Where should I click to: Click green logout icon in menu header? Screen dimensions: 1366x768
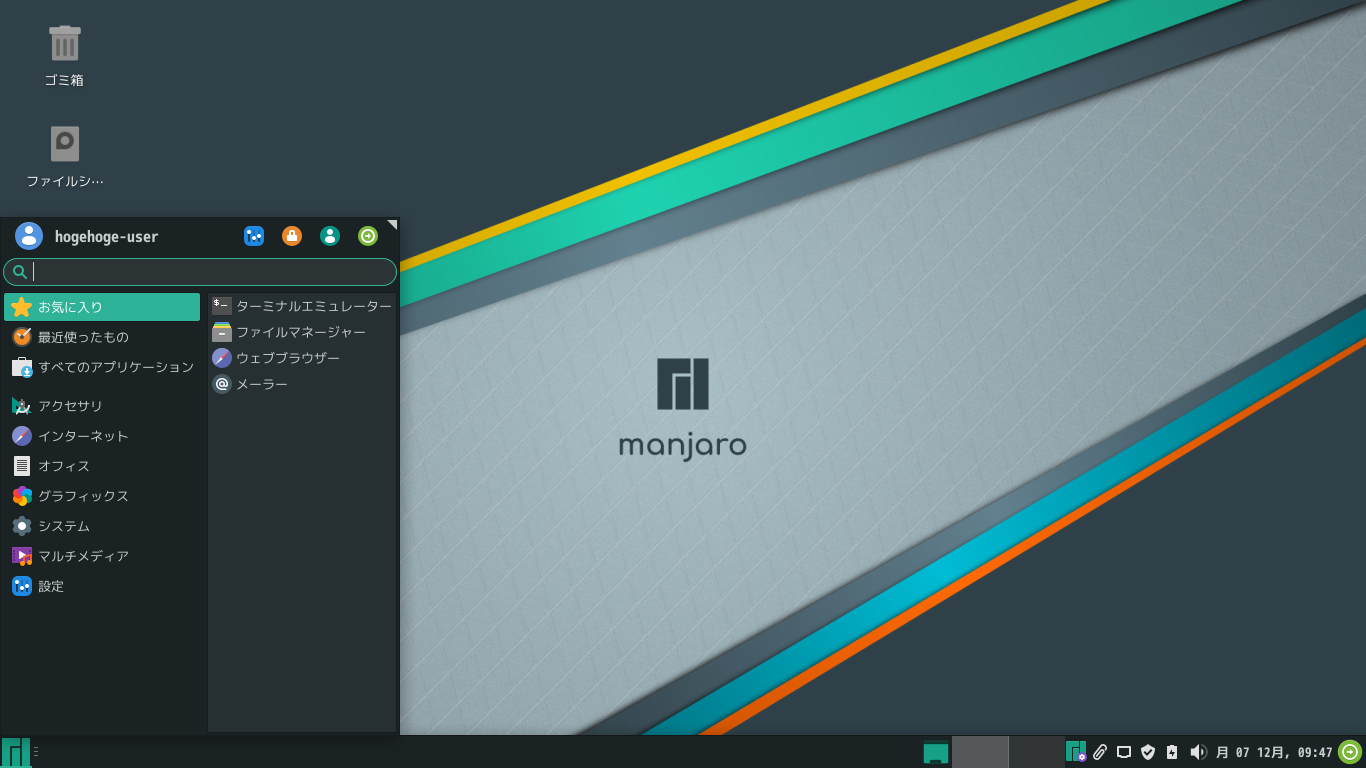tap(368, 236)
